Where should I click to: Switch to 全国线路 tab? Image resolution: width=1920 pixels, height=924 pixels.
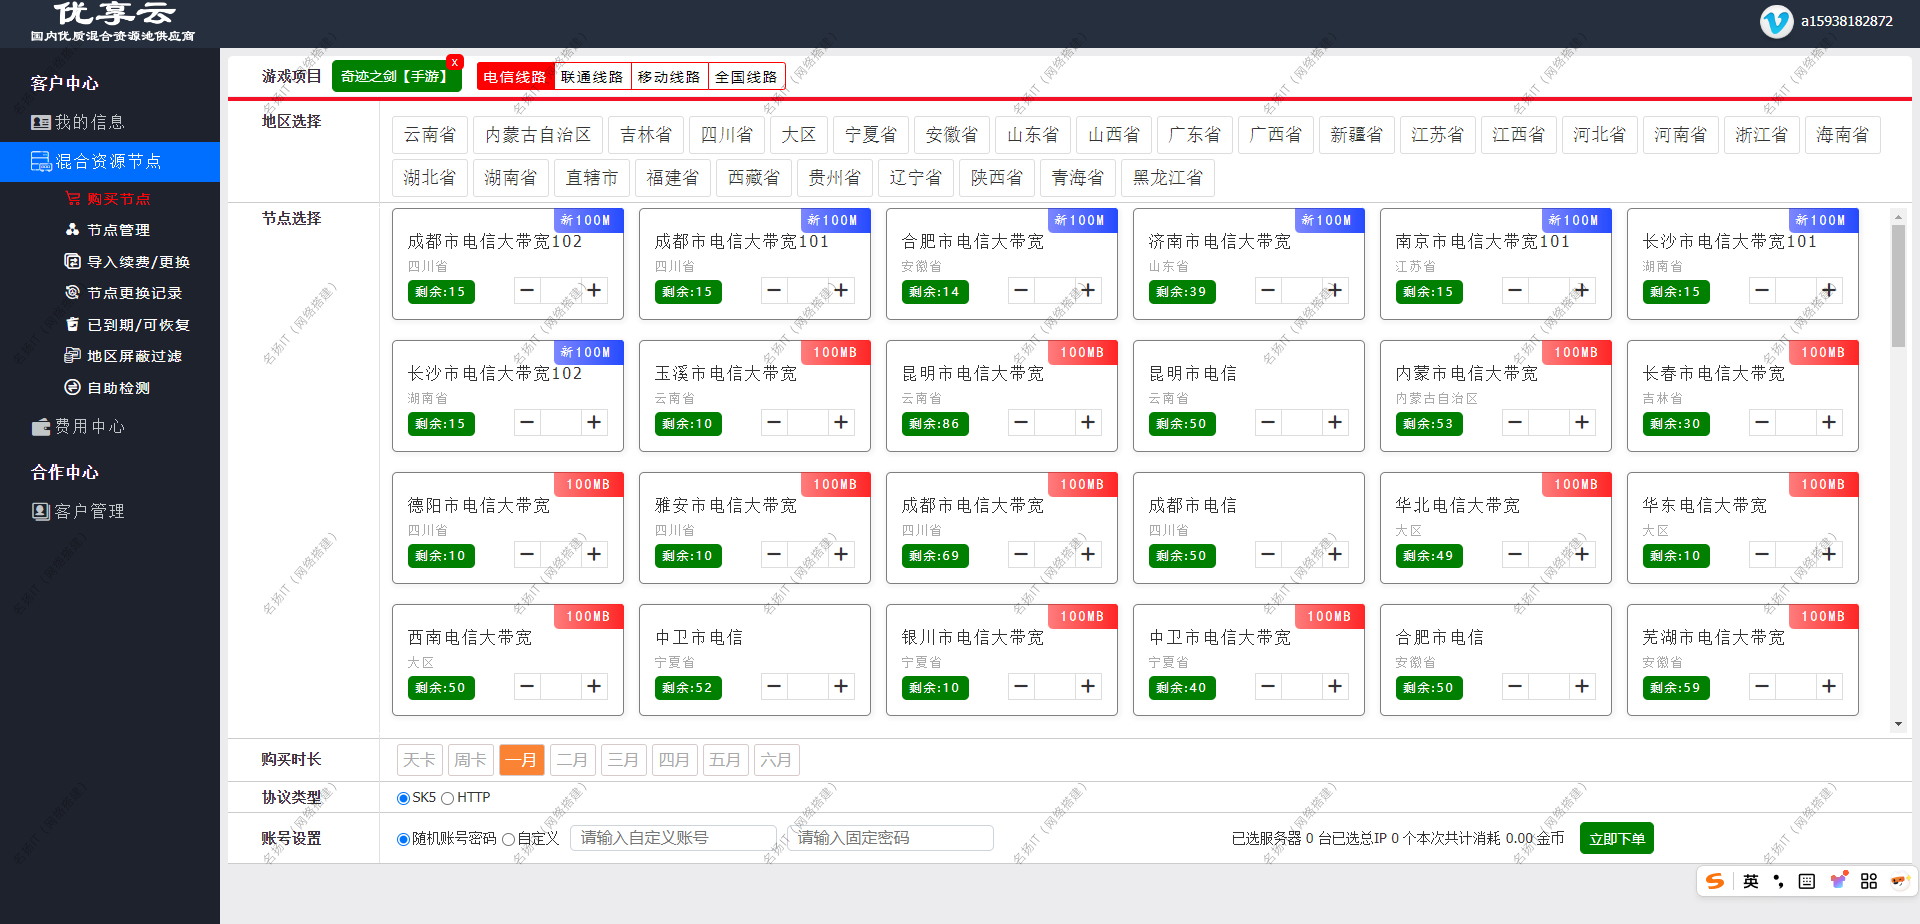click(x=747, y=74)
